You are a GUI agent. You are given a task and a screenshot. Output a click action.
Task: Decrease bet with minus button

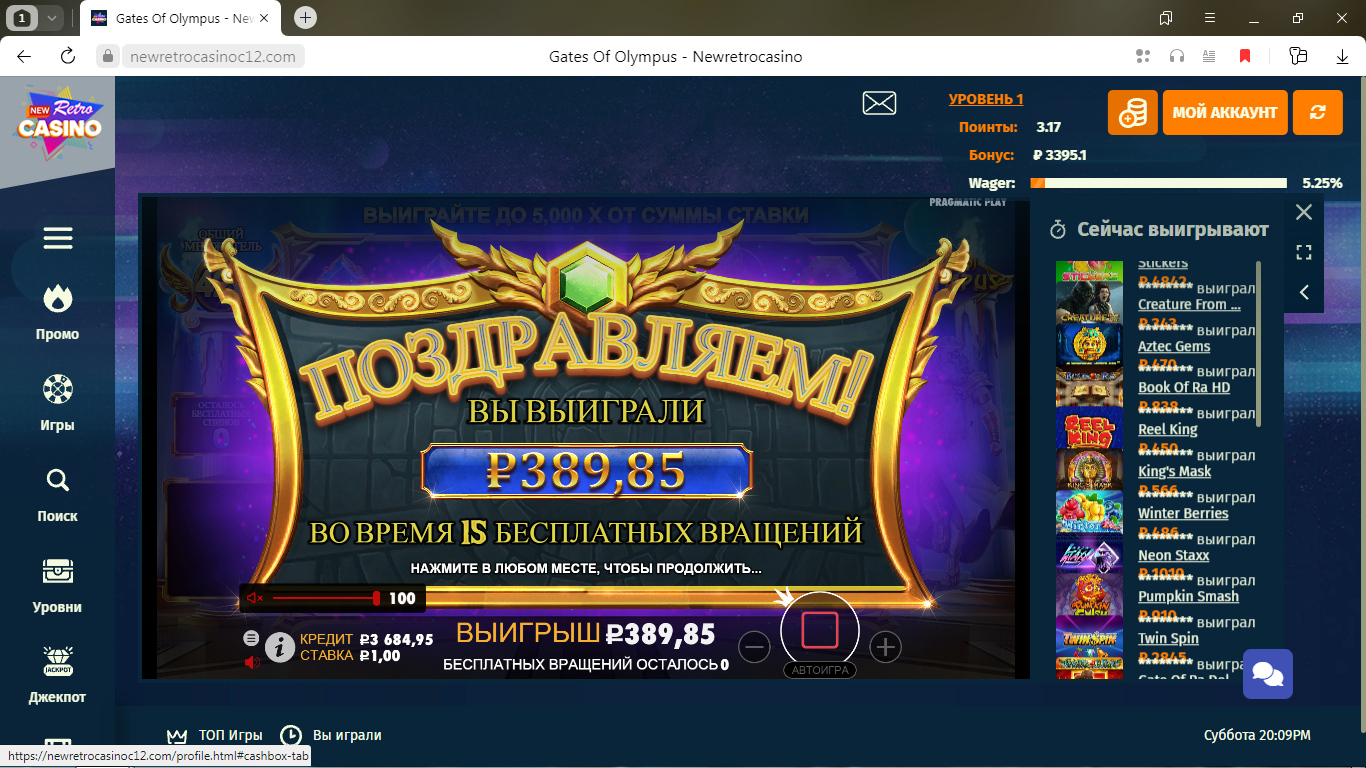[x=755, y=648]
